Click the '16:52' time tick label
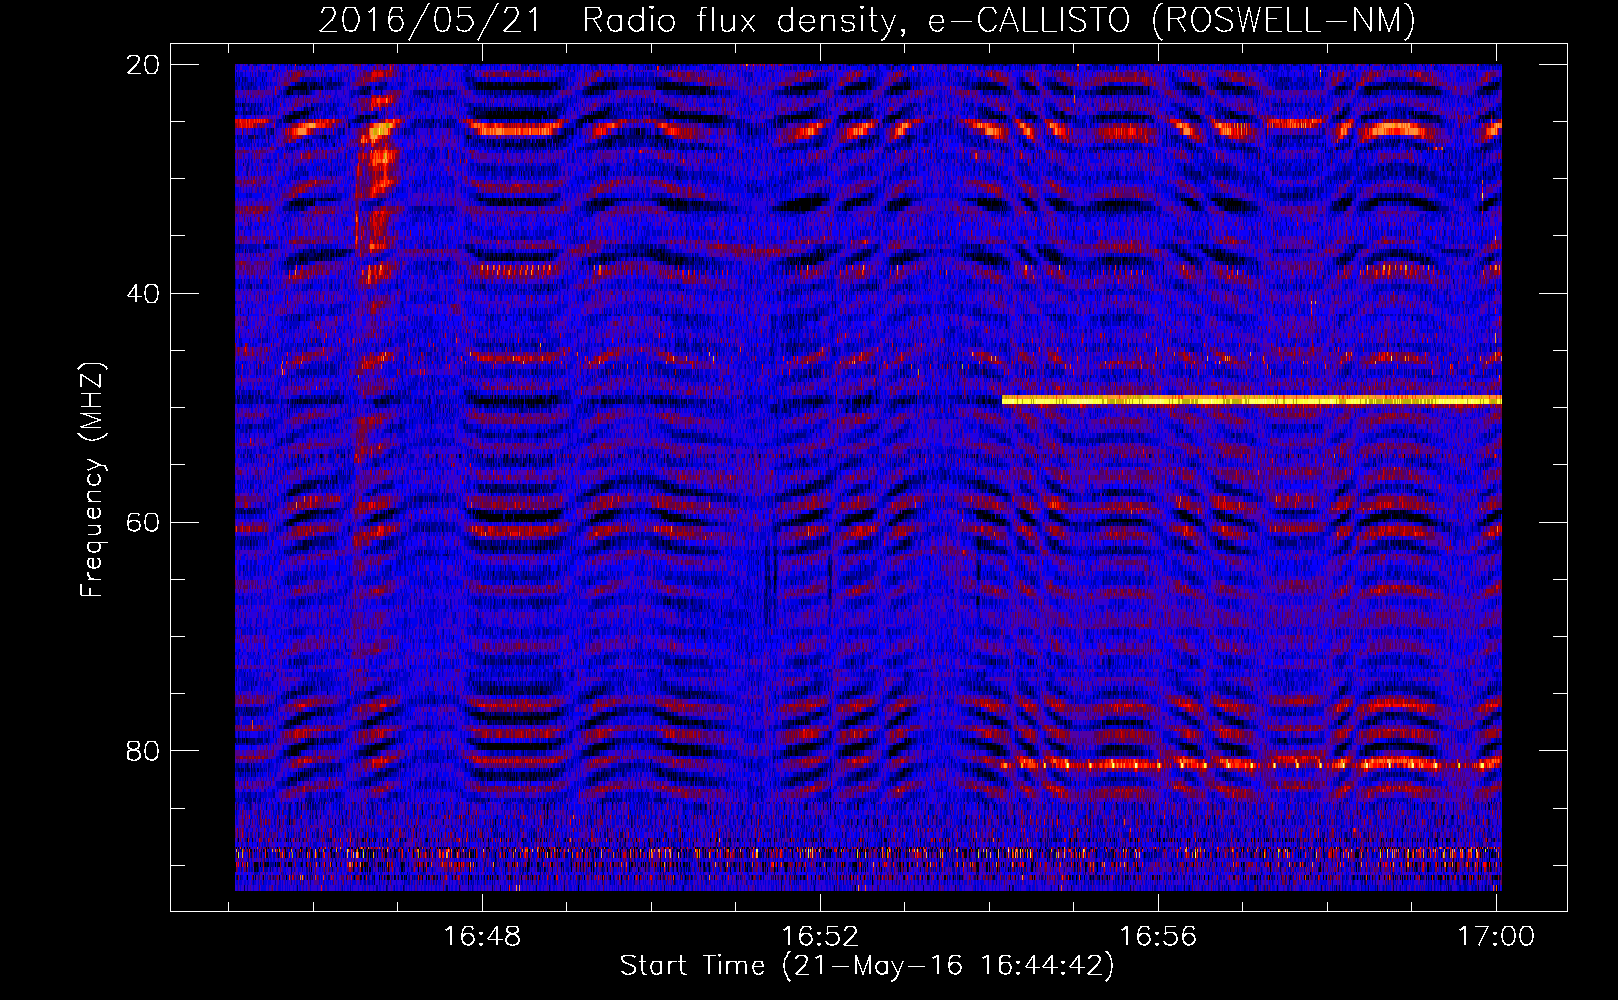The width and height of the screenshot is (1618, 1000). pos(820,937)
